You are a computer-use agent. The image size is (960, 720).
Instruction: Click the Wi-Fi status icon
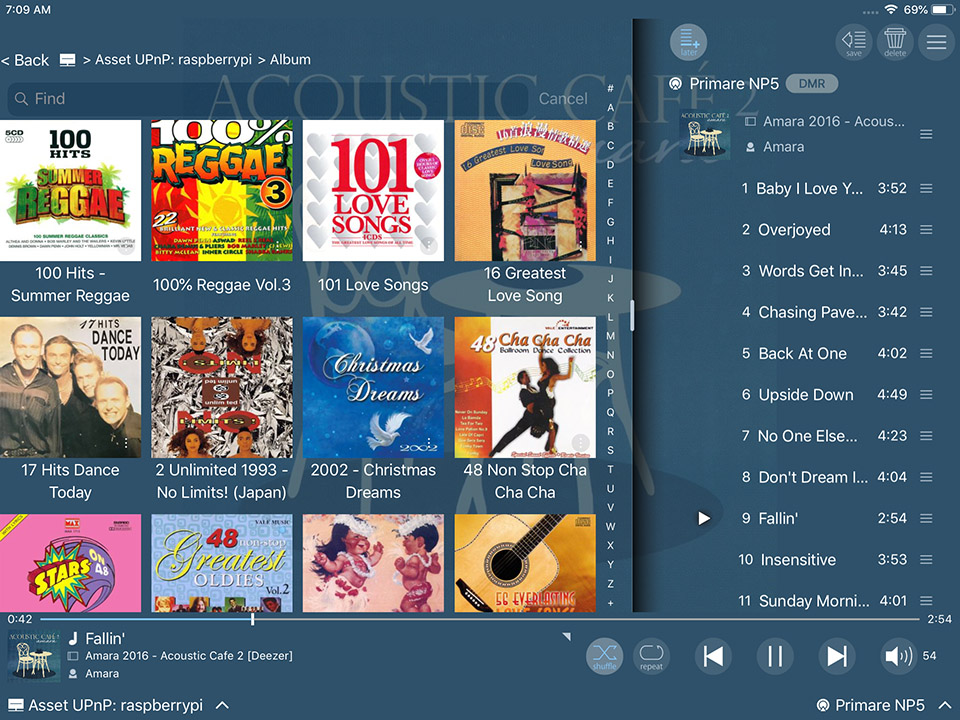tap(891, 10)
